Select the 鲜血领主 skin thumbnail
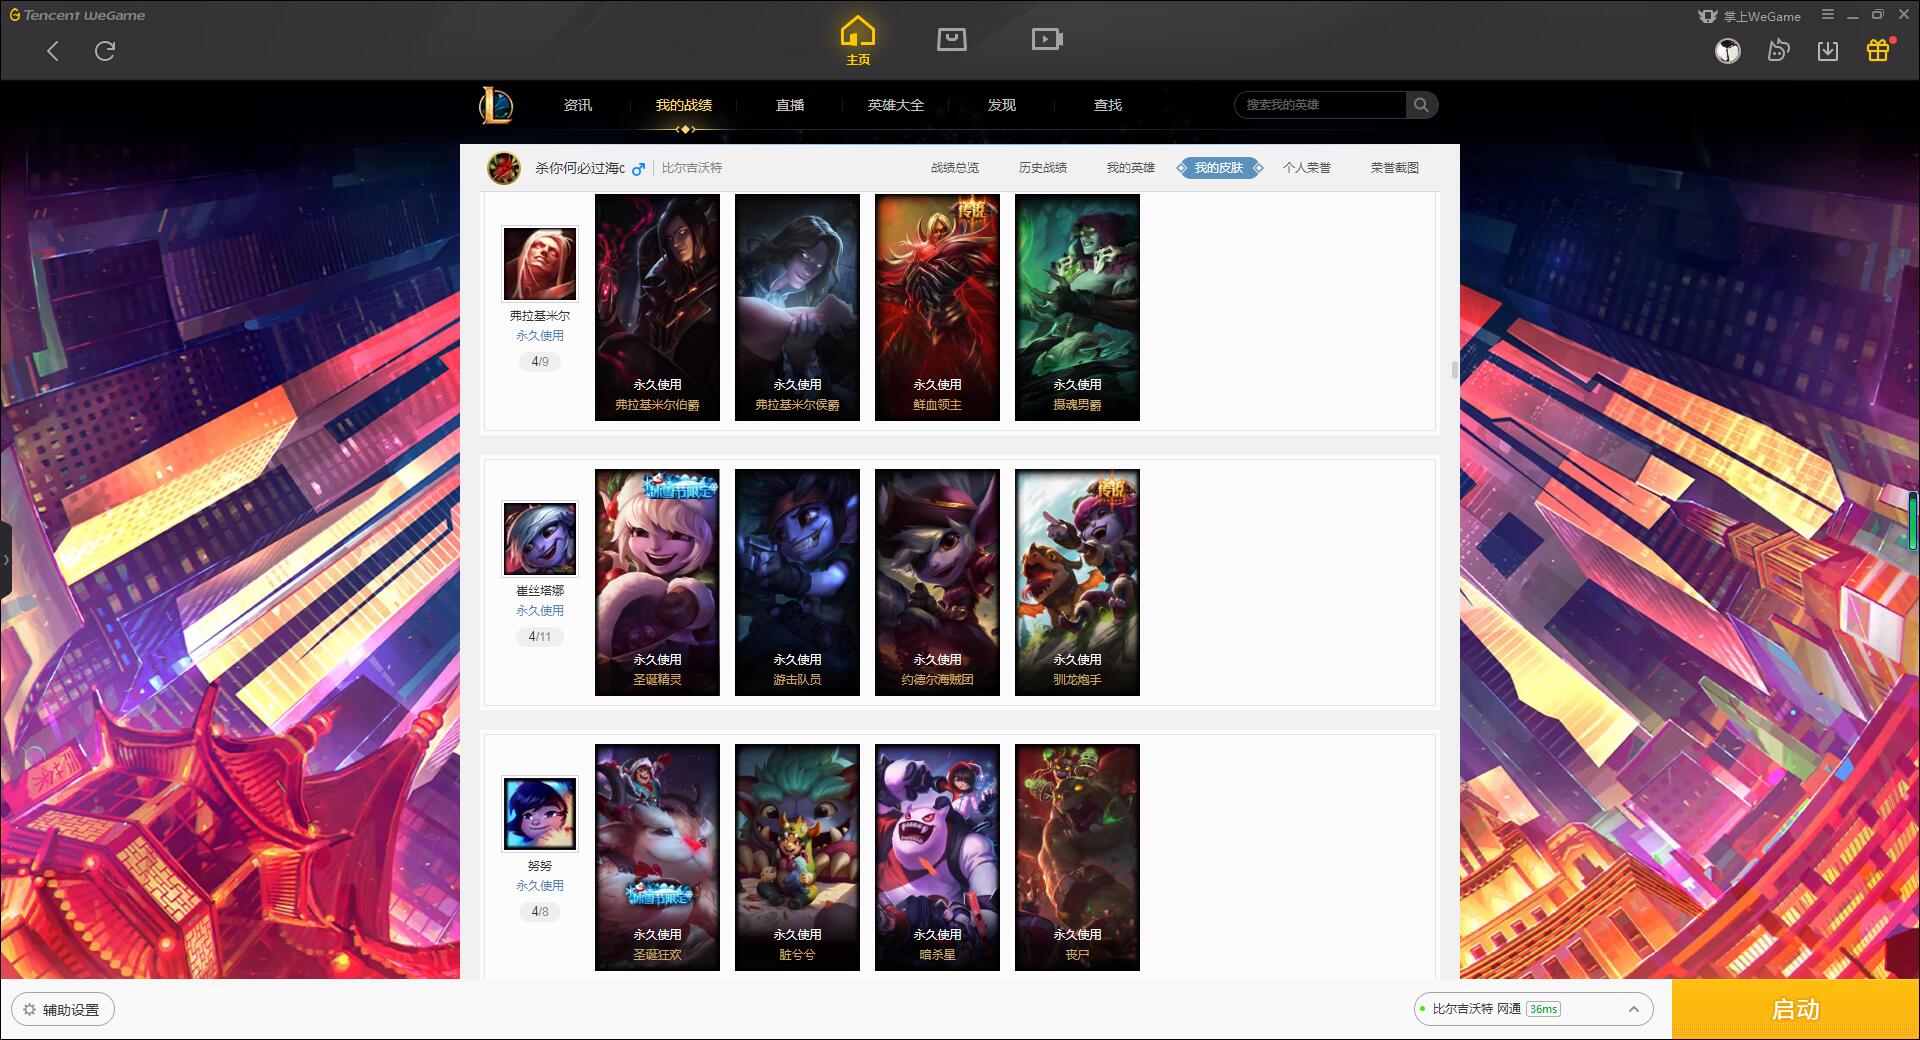Image resolution: width=1920 pixels, height=1040 pixels. [x=937, y=307]
